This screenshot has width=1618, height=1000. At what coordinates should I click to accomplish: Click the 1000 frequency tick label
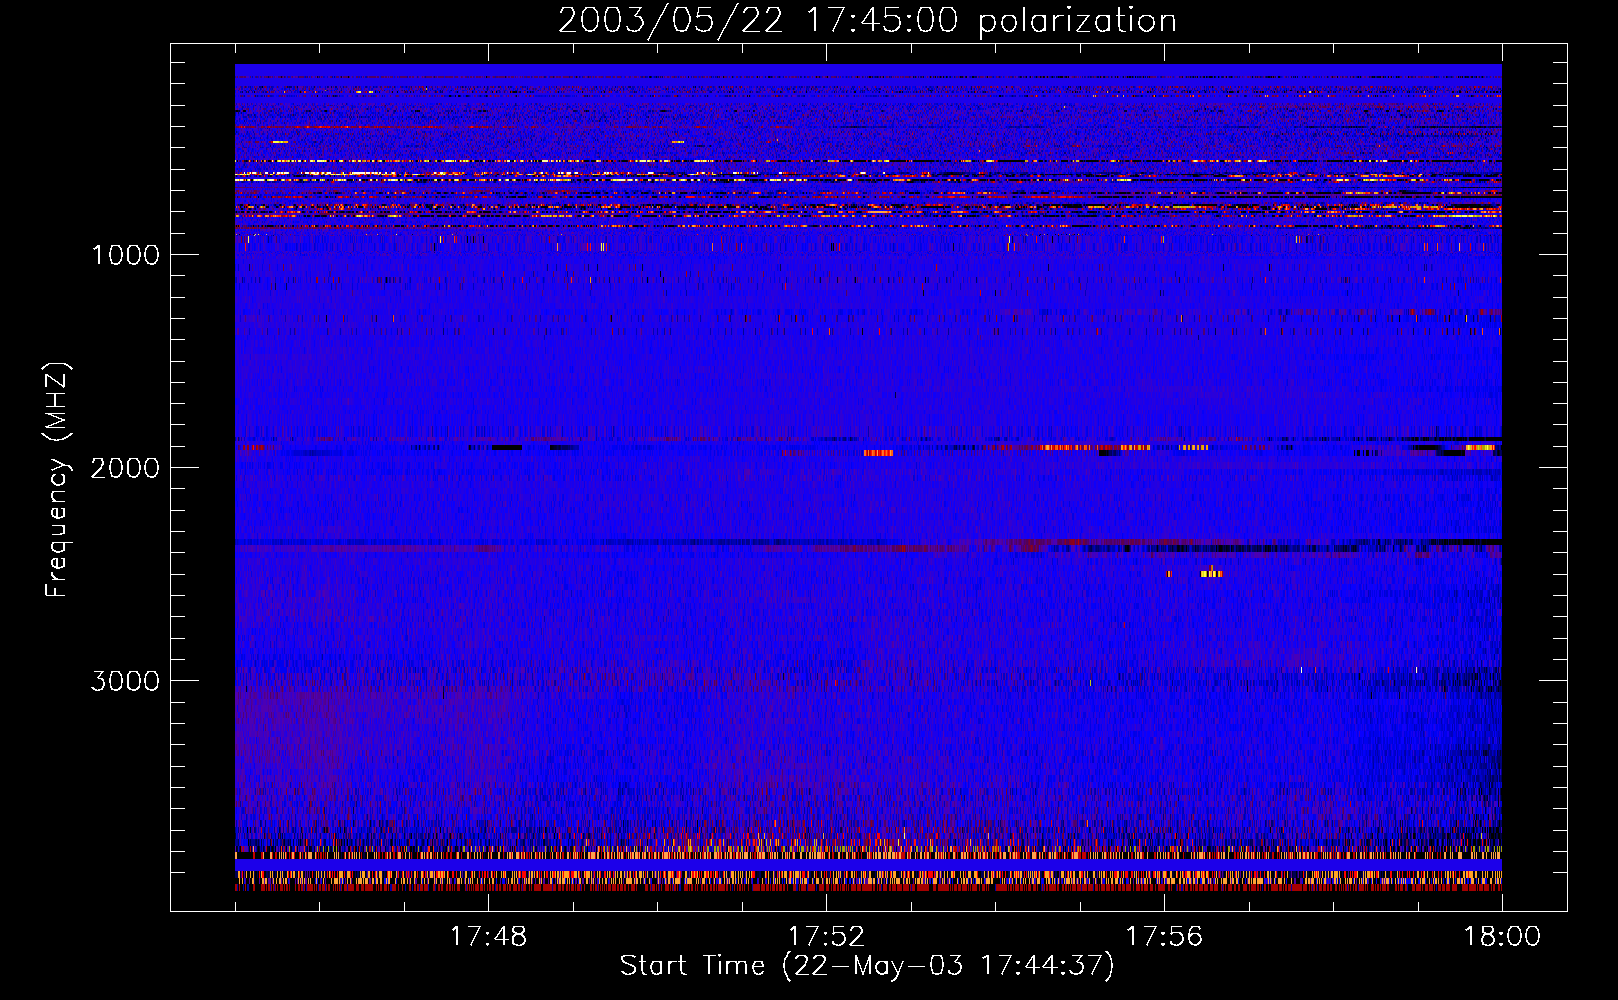tap(125, 255)
